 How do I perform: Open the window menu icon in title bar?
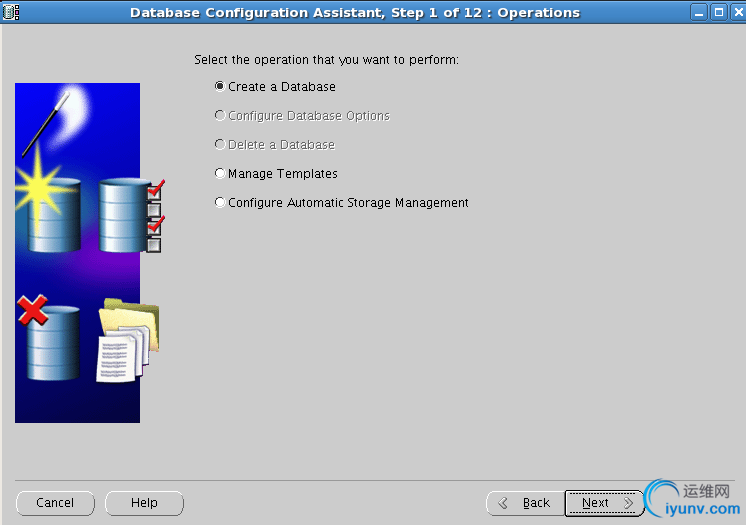[11, 12]
